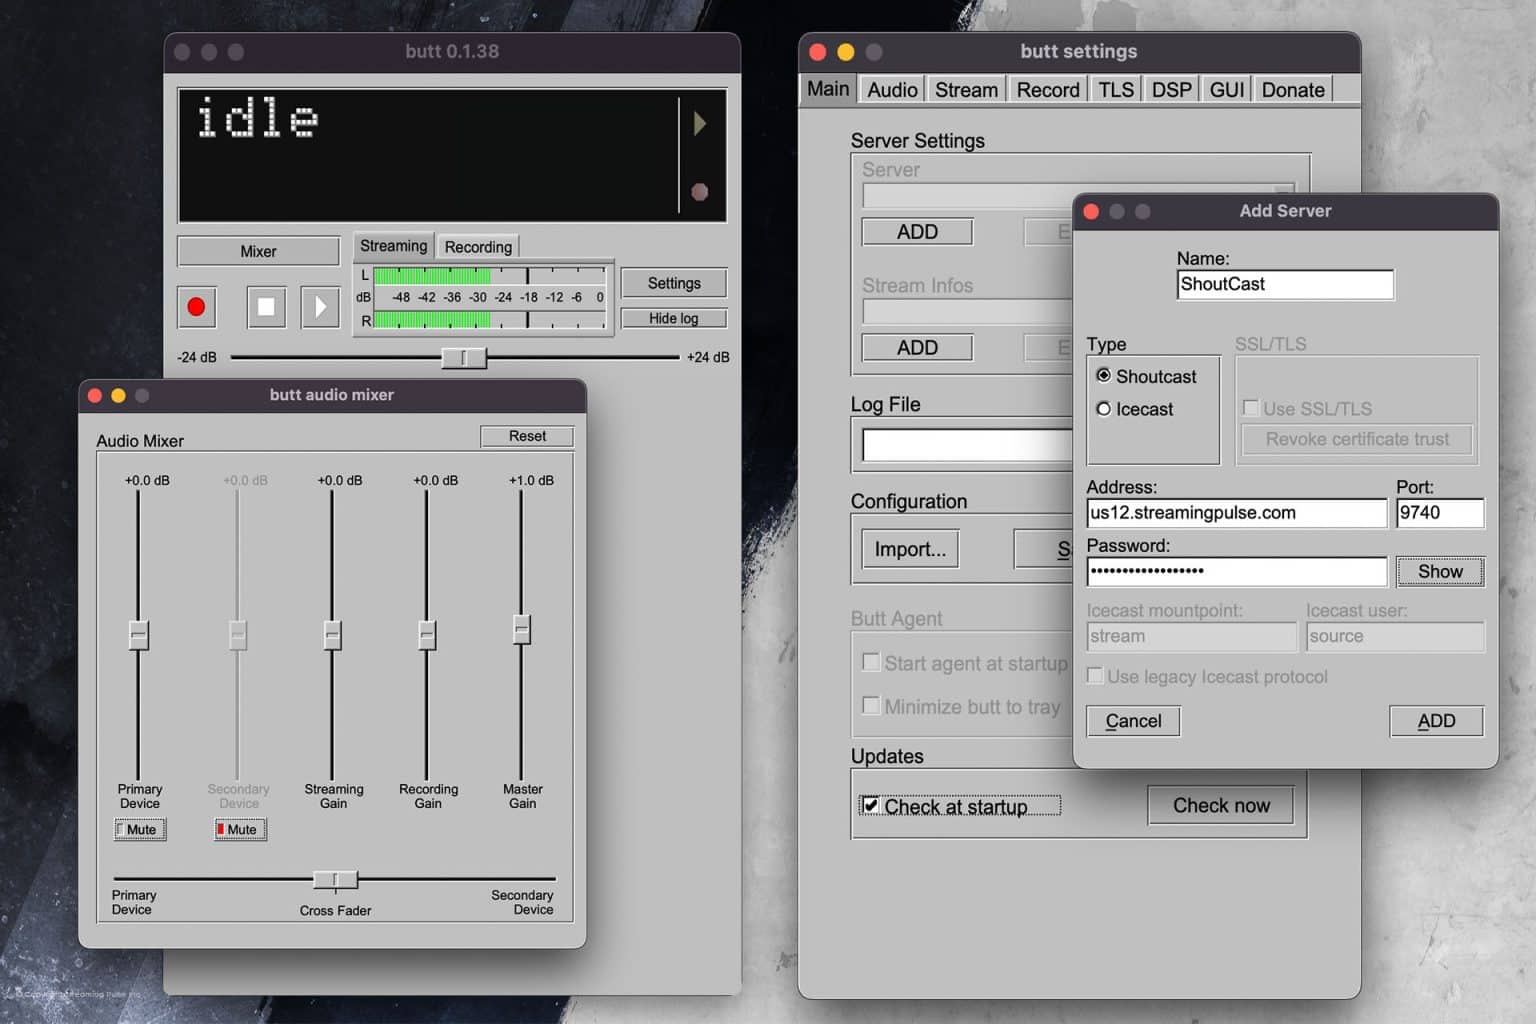Open the DSP settings tab
Screen dimensions: 1536x1024
coord(1170,89)
